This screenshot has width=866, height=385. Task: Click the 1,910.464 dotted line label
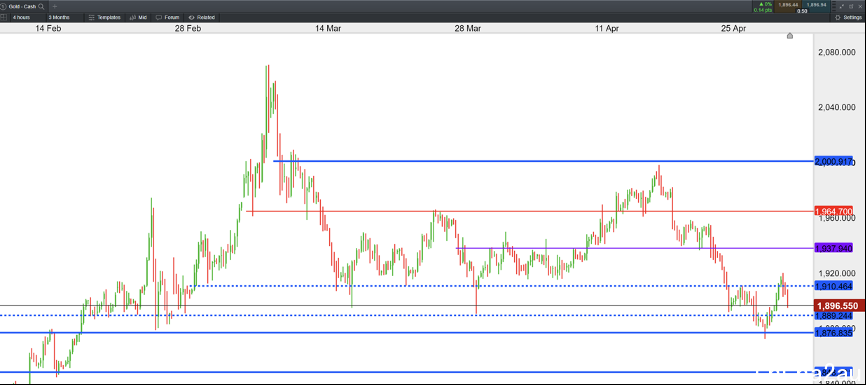834,286
